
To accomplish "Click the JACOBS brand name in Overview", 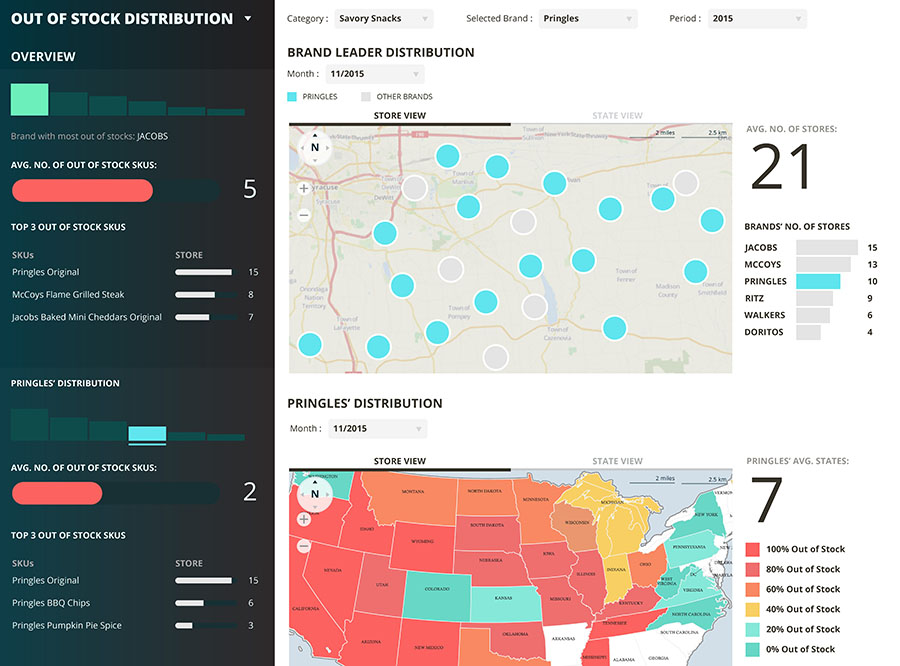I will tap(153, 136).
